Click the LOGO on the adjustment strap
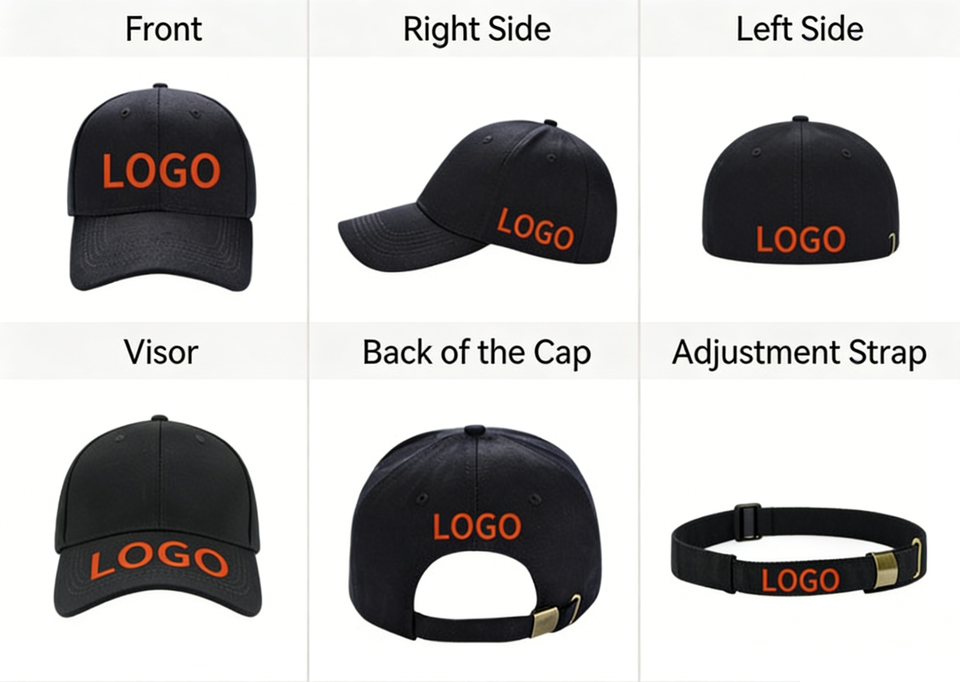The image size is (960, 682). coord(800,580)
